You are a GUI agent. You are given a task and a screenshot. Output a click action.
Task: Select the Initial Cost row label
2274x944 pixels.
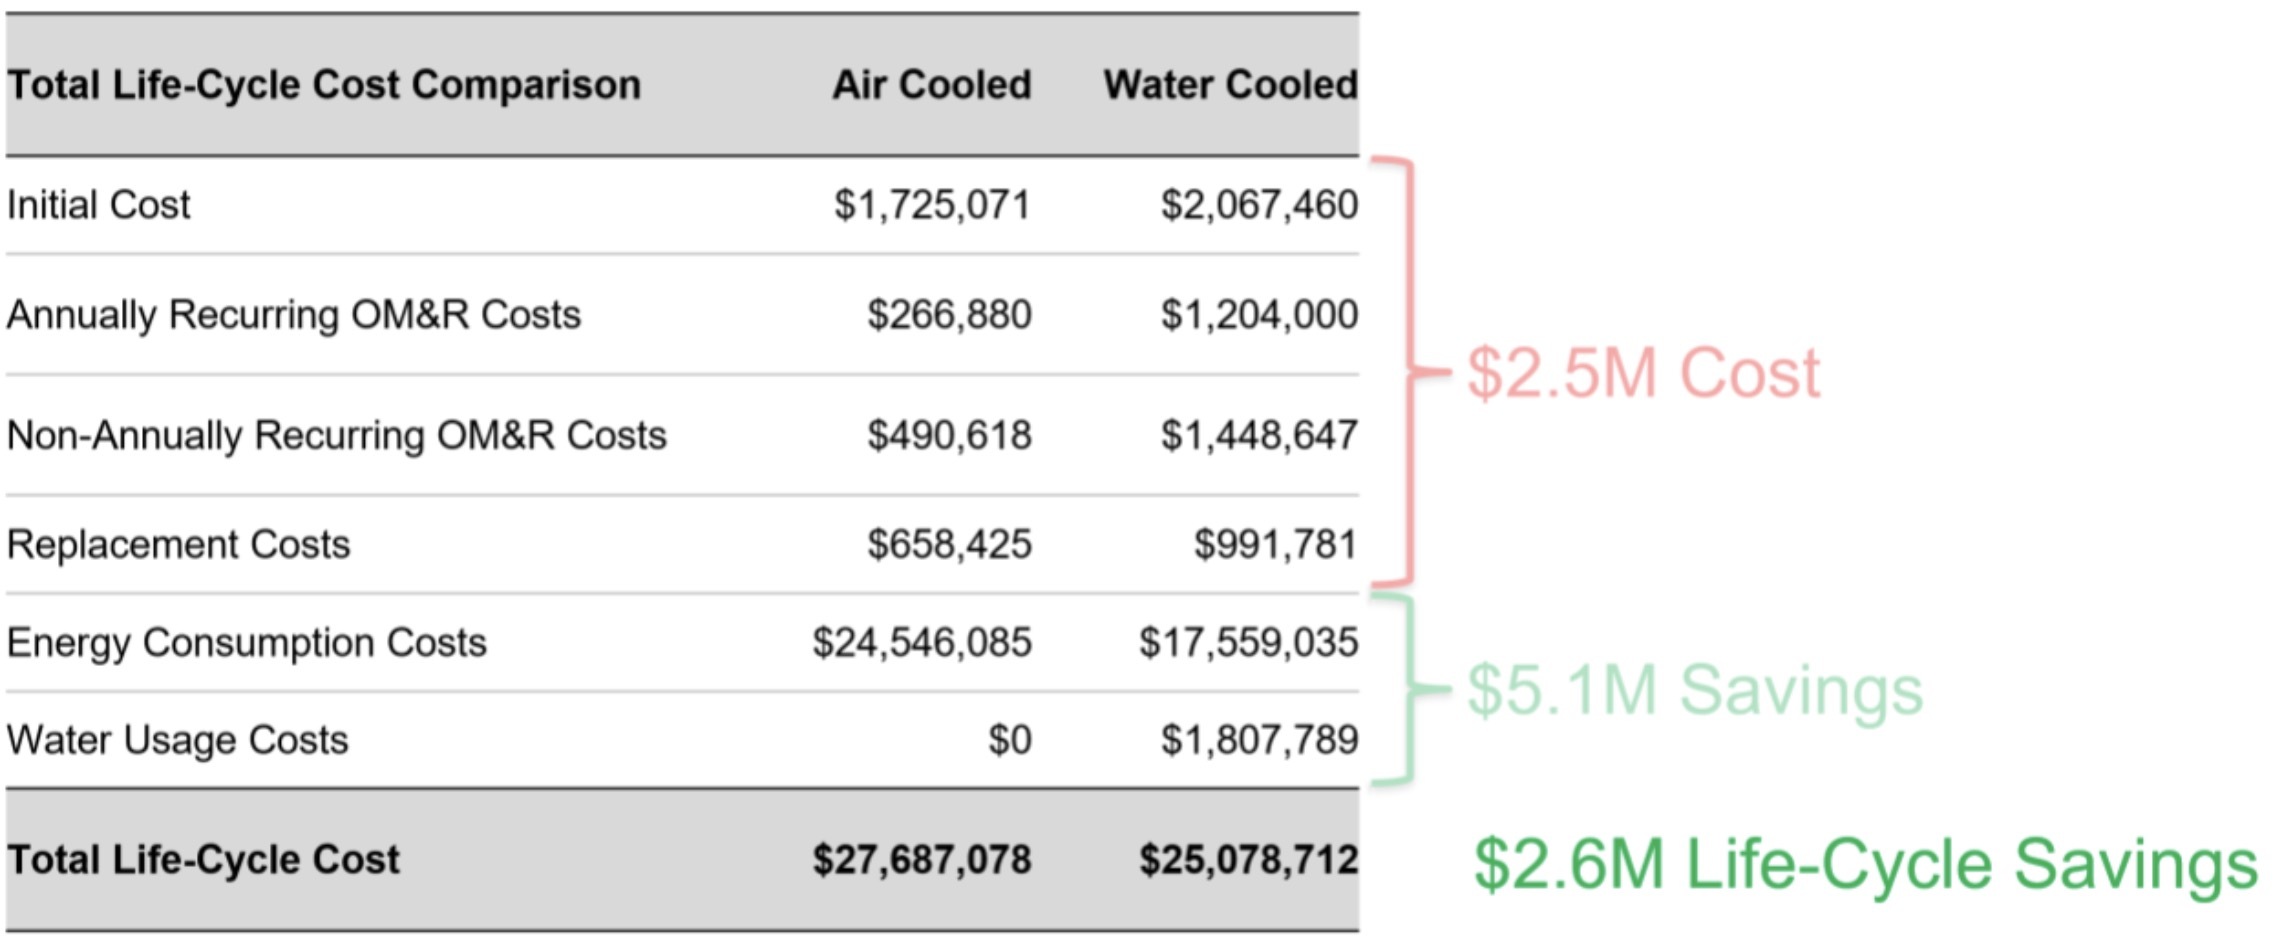pos(98,205)
